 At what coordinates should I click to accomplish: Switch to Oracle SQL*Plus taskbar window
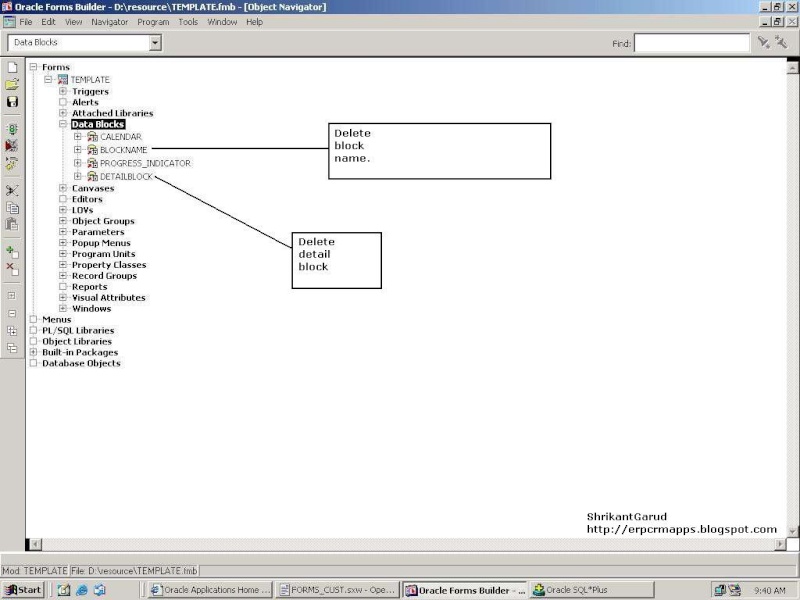592,590
